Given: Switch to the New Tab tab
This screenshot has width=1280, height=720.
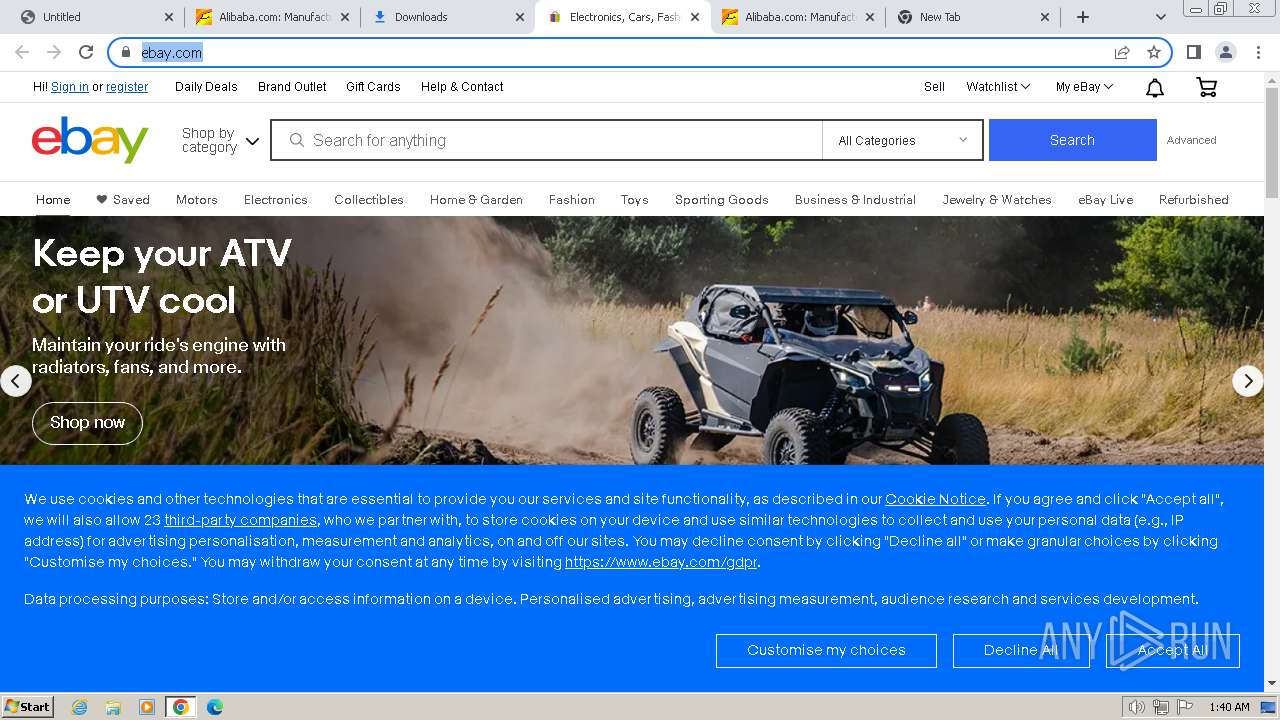Looking at the screenshot, I should click(x=972, y=17).
